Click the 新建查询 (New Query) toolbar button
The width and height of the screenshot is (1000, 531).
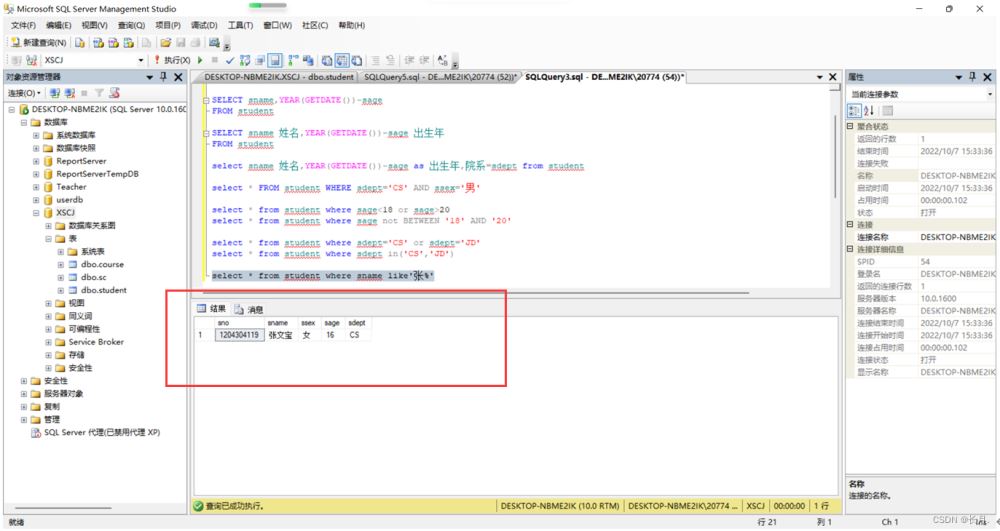point(38,43)
